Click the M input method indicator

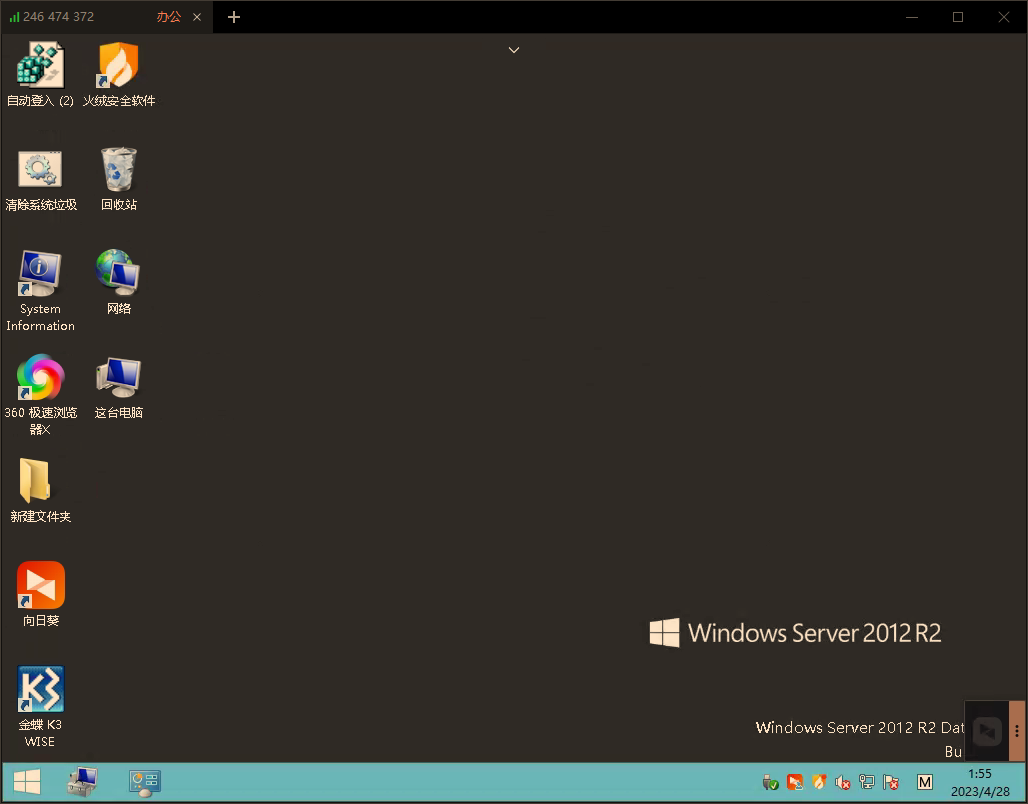pyautogui.click(x=925, y=782)
